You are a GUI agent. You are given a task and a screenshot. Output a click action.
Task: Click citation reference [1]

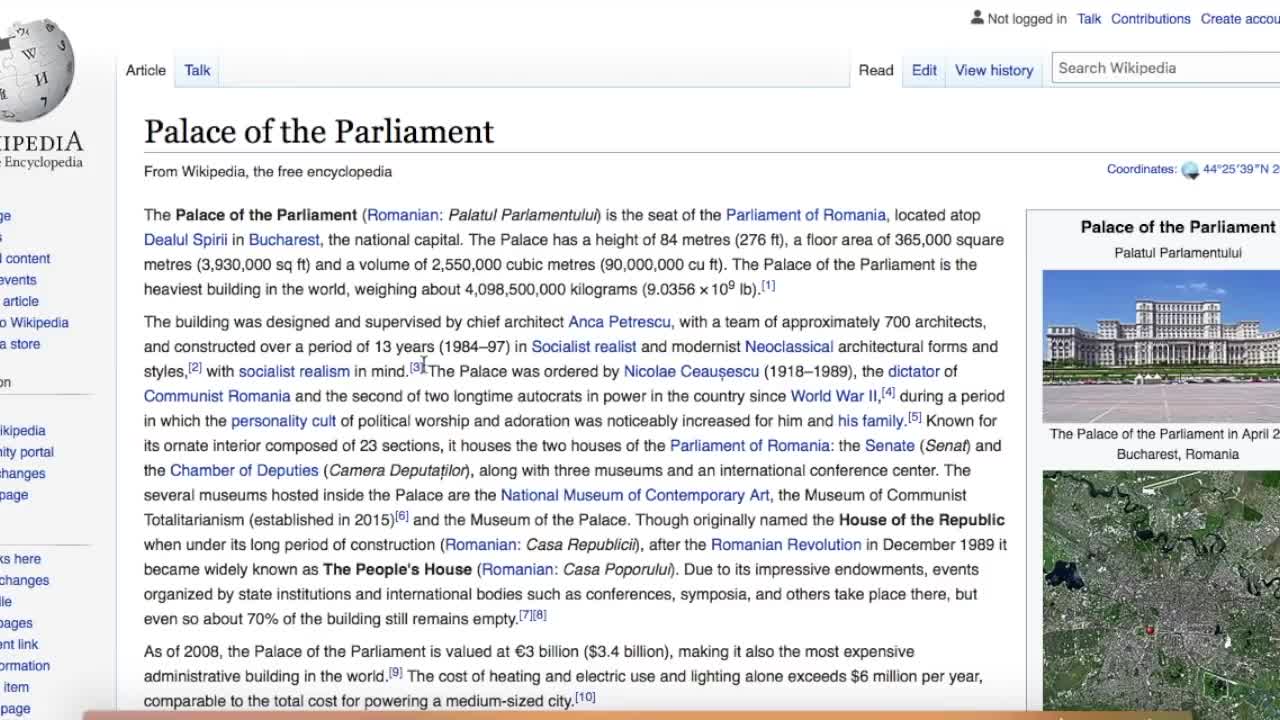tap(768, 286)
